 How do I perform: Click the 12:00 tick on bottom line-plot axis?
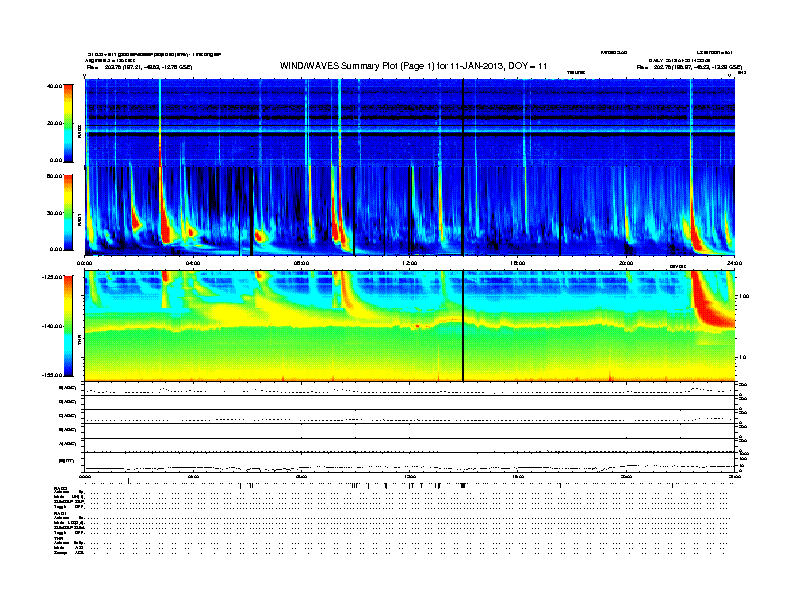[x=410, y=476]
